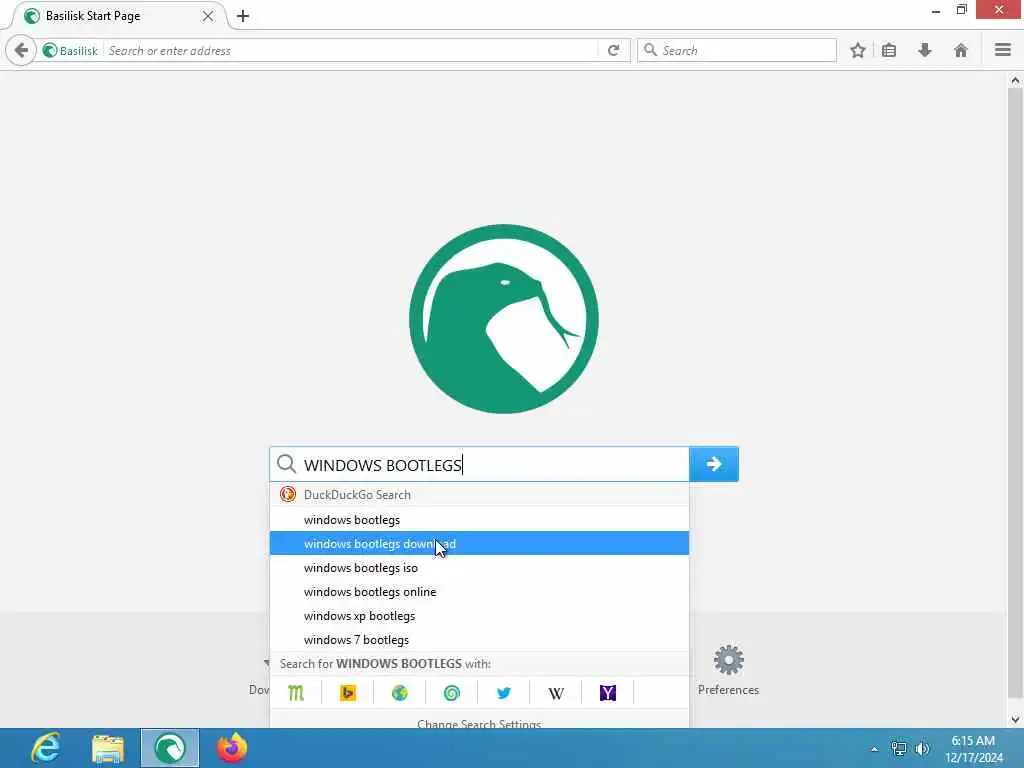Viewport: 1024px width, 768px height.
Task: Click the scrollbar up arrow
Action: coord(1015,80)
